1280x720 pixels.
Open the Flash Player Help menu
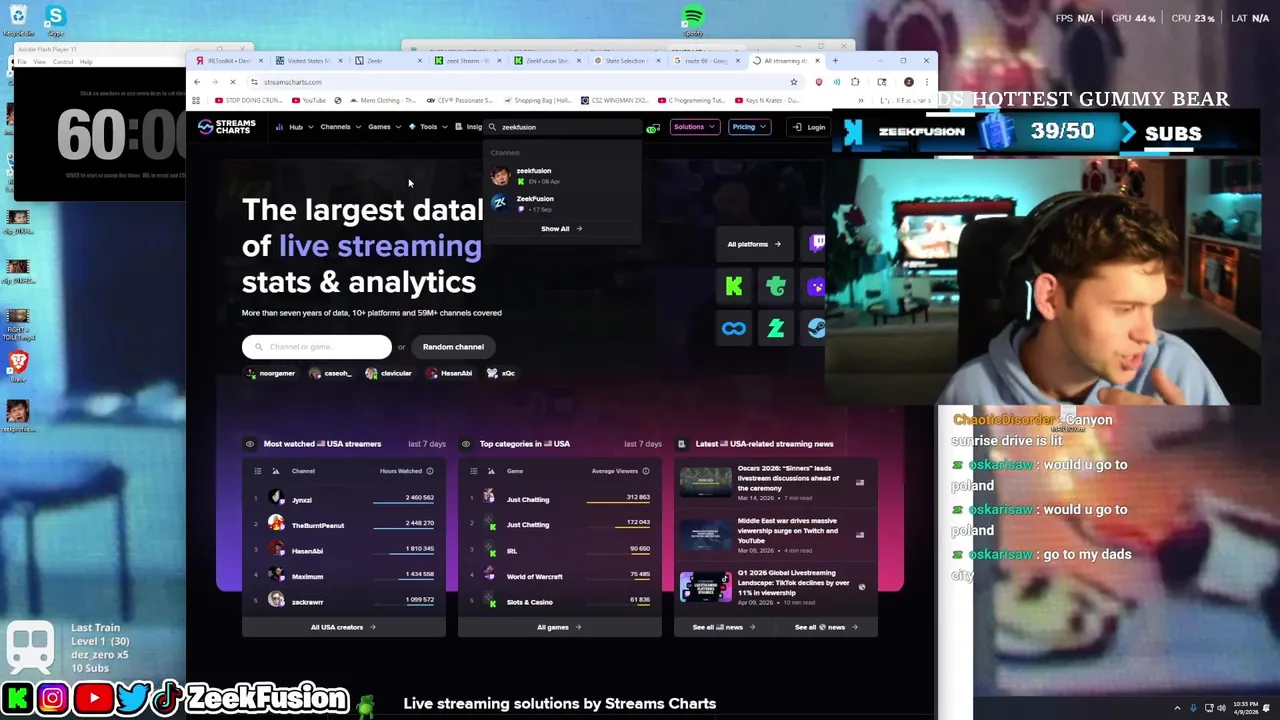[x=86, y=62]
